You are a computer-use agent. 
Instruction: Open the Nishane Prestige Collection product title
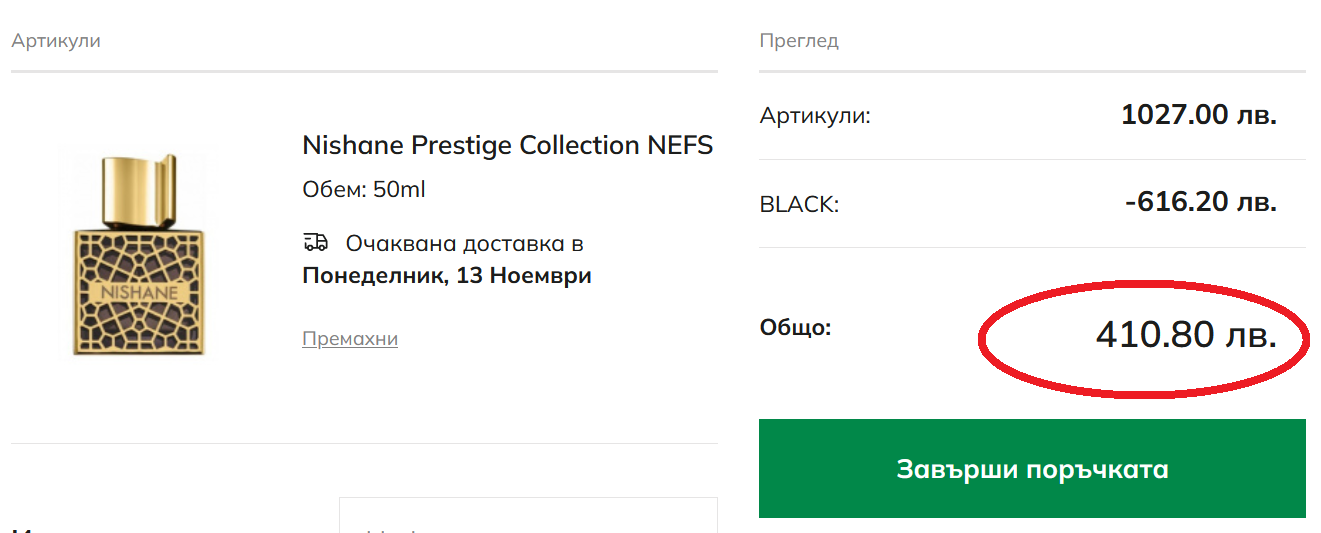(507, 145)
